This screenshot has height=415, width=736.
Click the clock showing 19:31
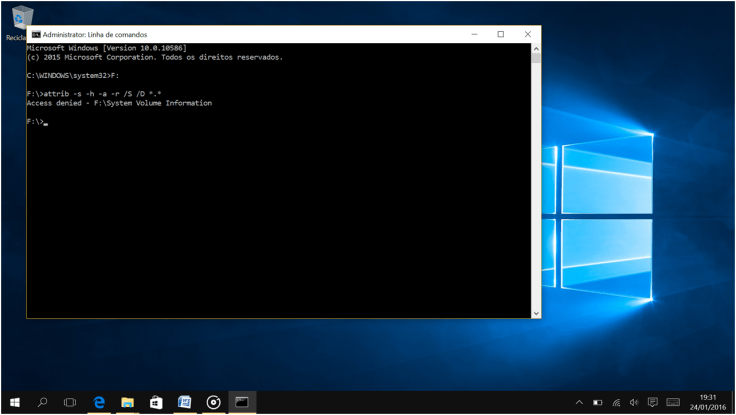[x=707, y=402]
